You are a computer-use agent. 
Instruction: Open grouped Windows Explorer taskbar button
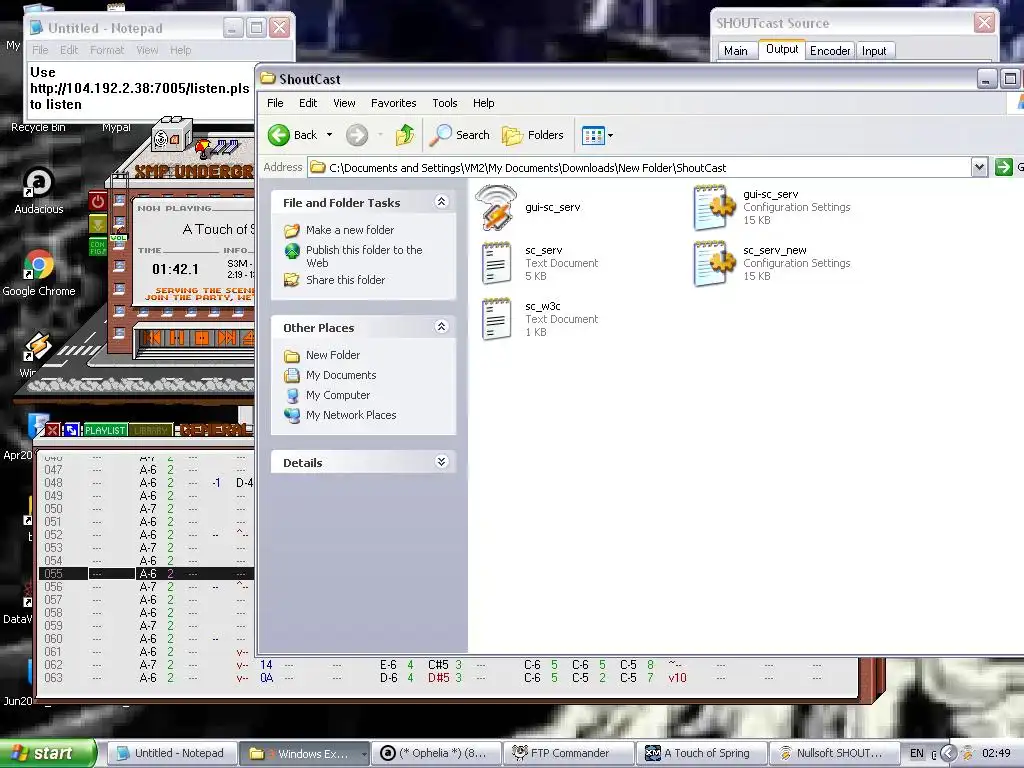click(304, 753)
